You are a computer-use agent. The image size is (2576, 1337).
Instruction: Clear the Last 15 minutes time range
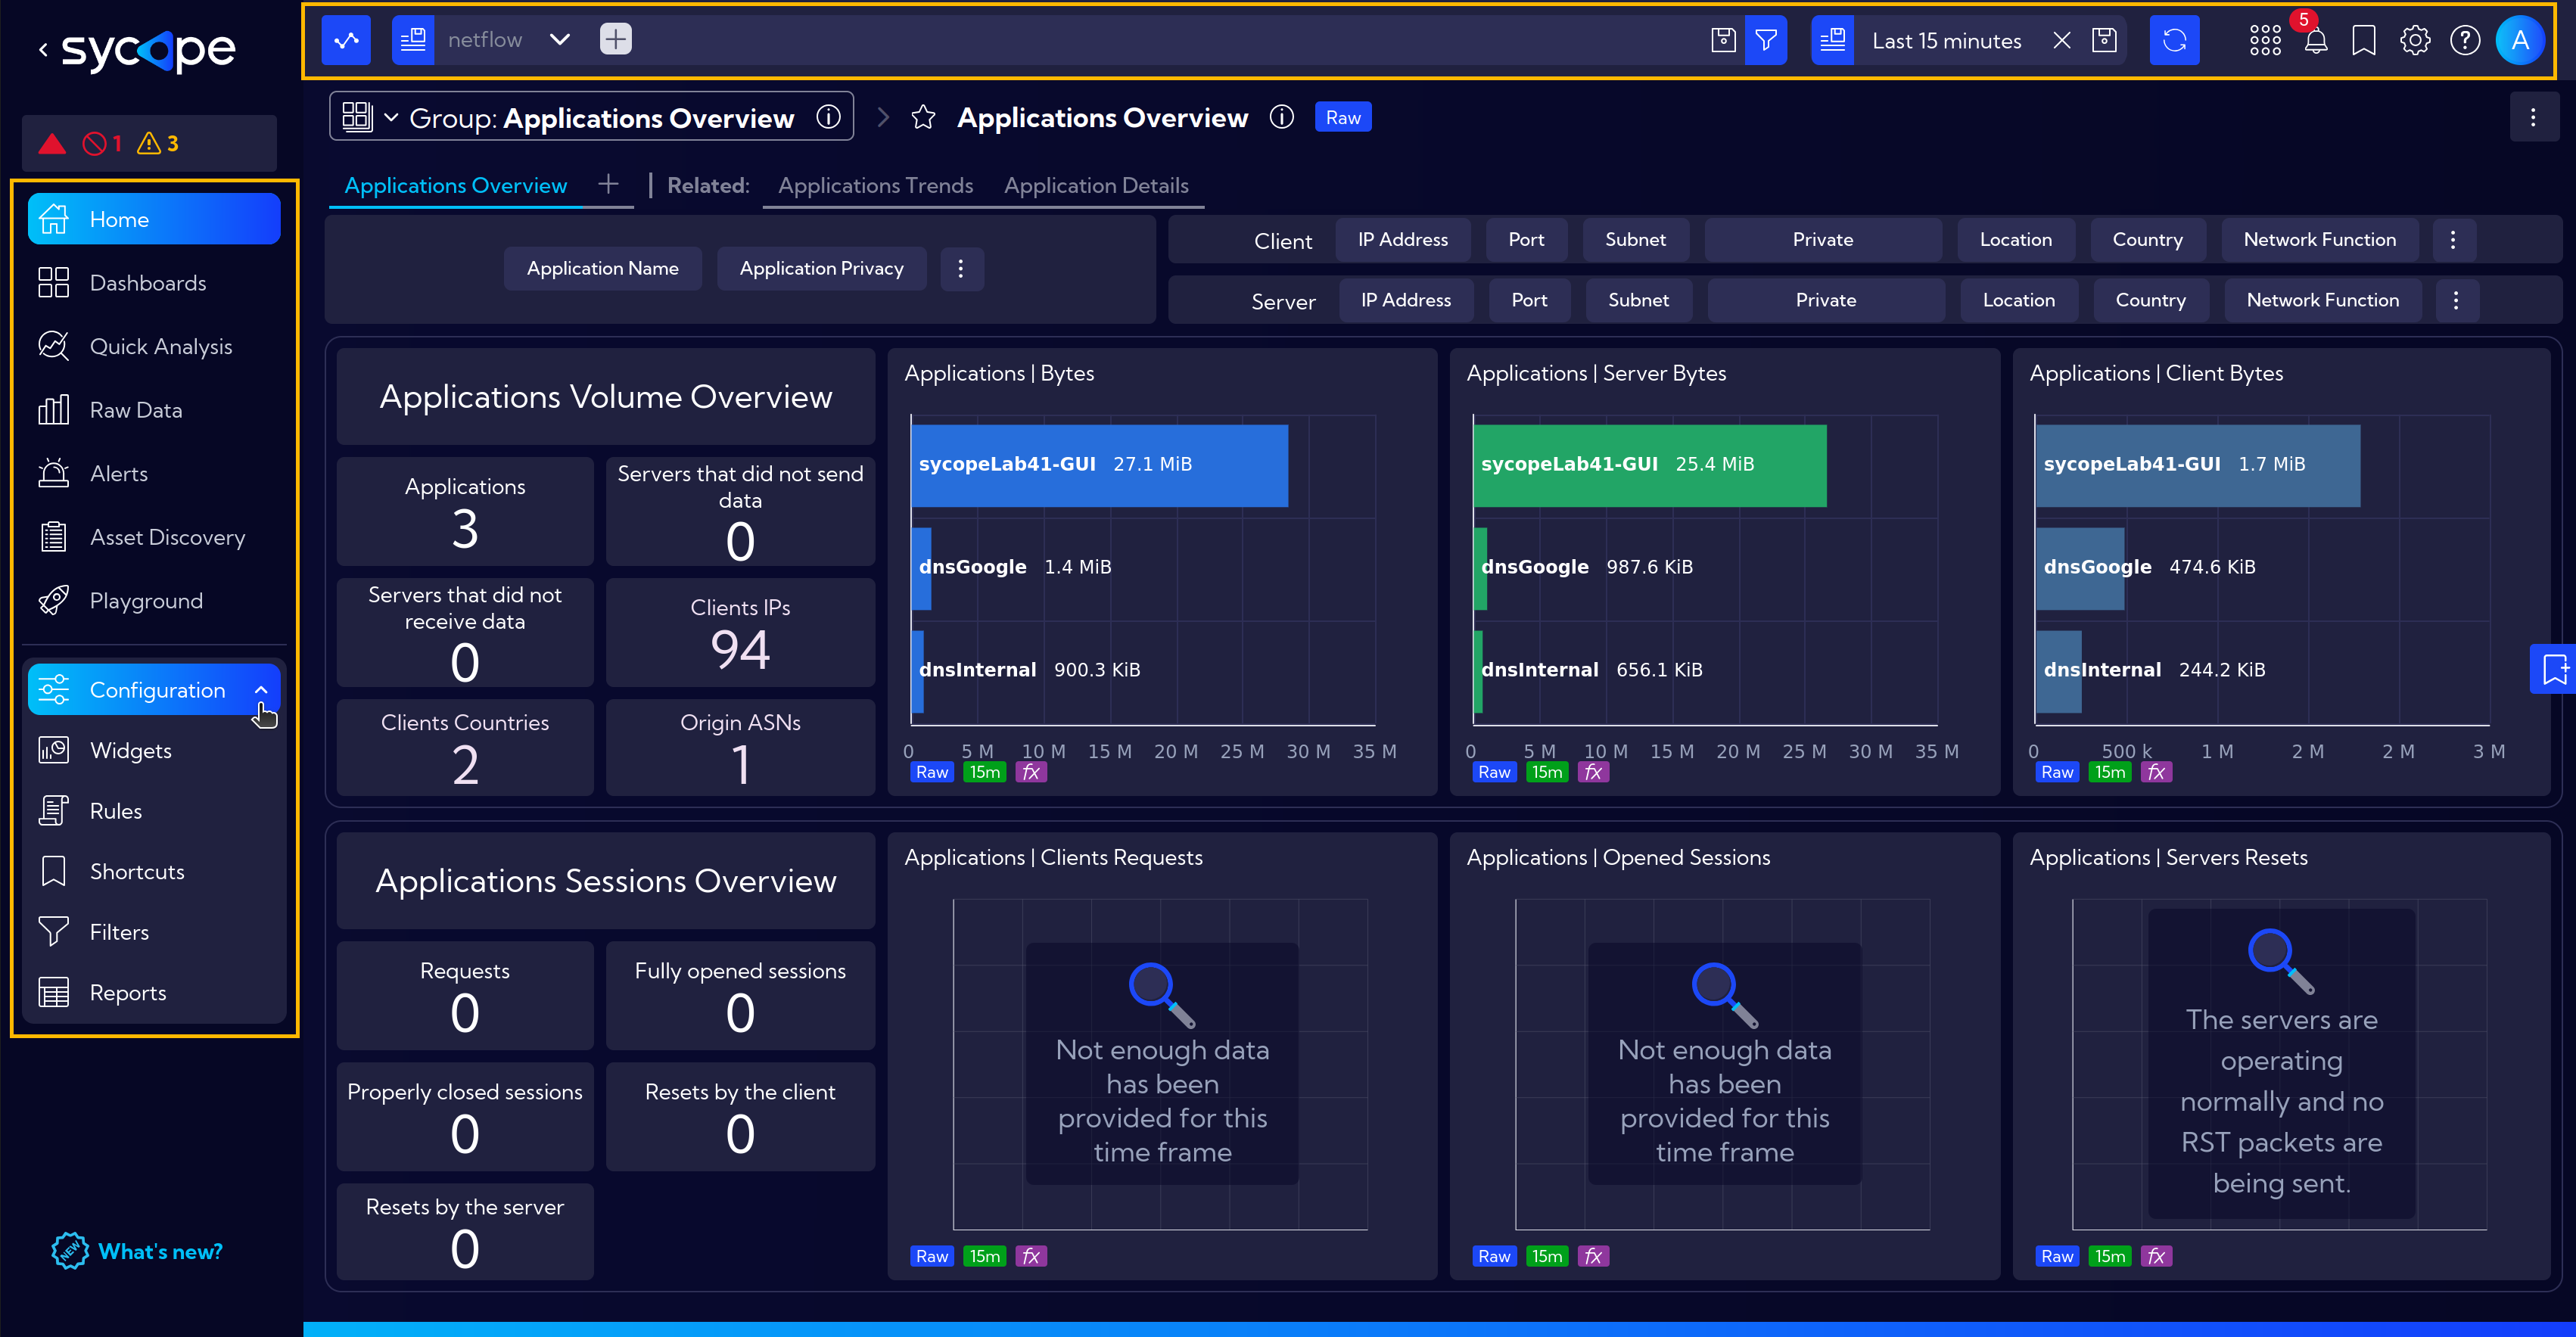2061,40
